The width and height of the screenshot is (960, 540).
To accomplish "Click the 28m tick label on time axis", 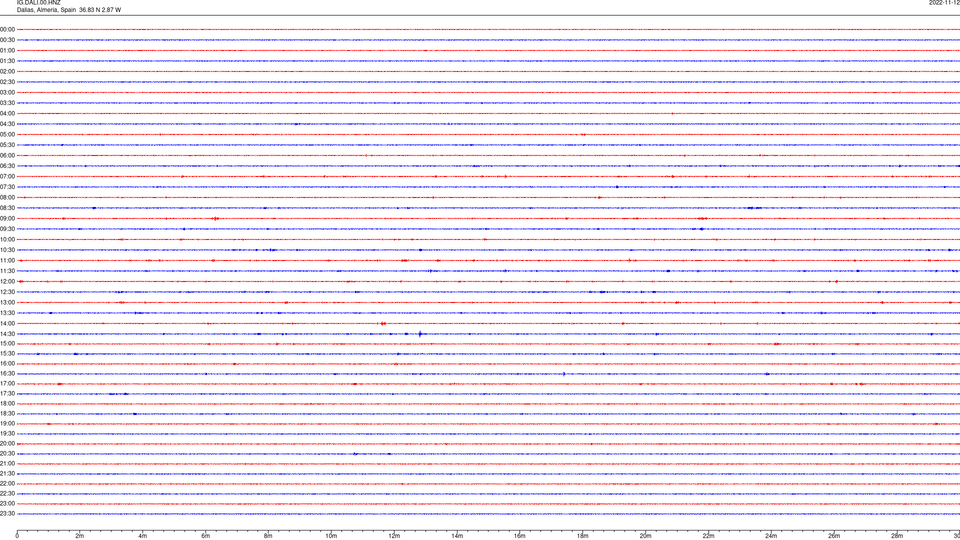I will click(x=897, y=536).
